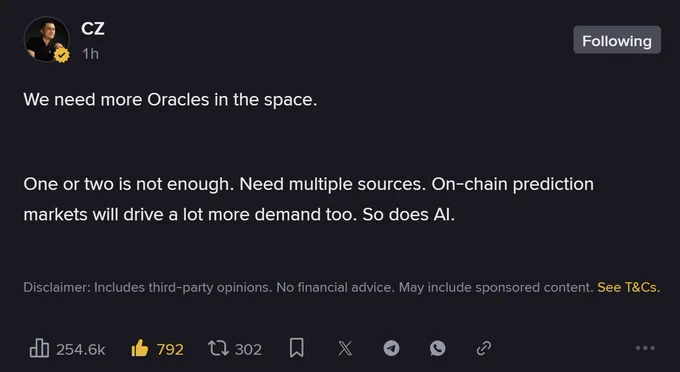
Task: Click the 1h timestamp
Action: tap(91, 54)
